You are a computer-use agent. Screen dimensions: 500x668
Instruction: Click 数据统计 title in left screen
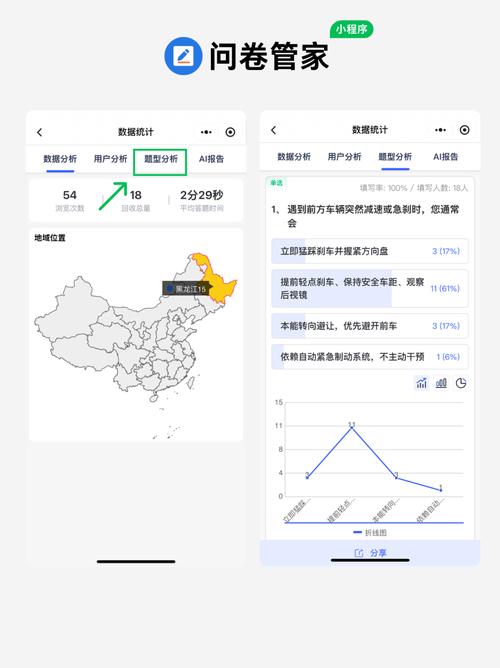point(135,132)
